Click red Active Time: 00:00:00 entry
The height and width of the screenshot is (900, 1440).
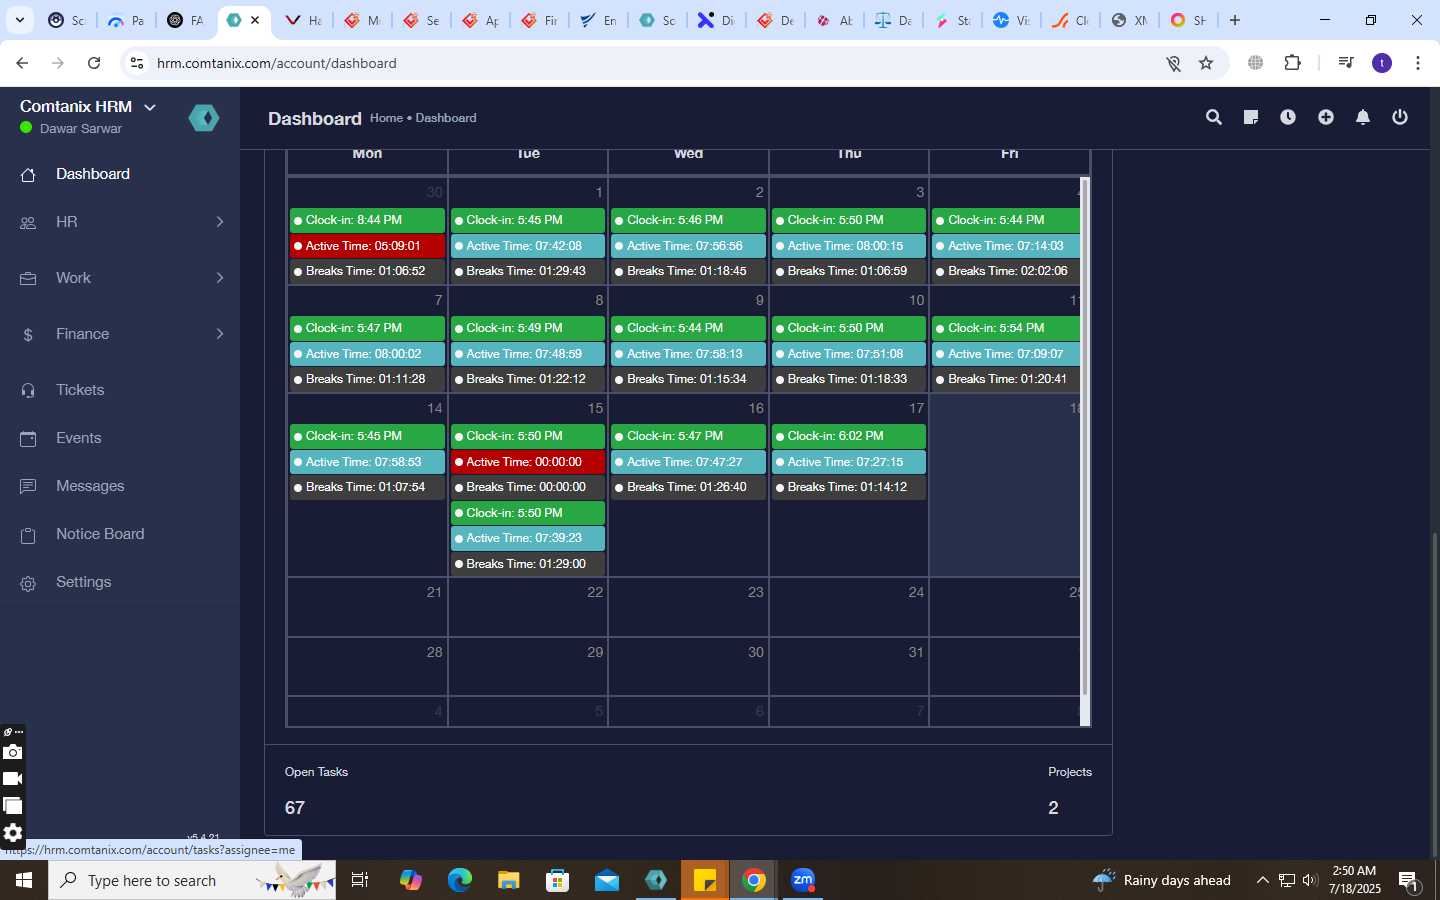tap(528, 462)
